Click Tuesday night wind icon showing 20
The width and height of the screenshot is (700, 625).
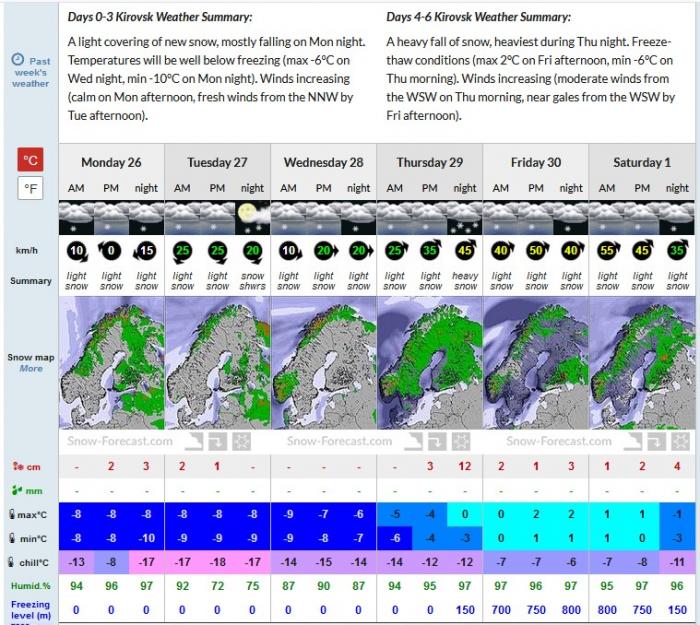(x=253, y=251)
